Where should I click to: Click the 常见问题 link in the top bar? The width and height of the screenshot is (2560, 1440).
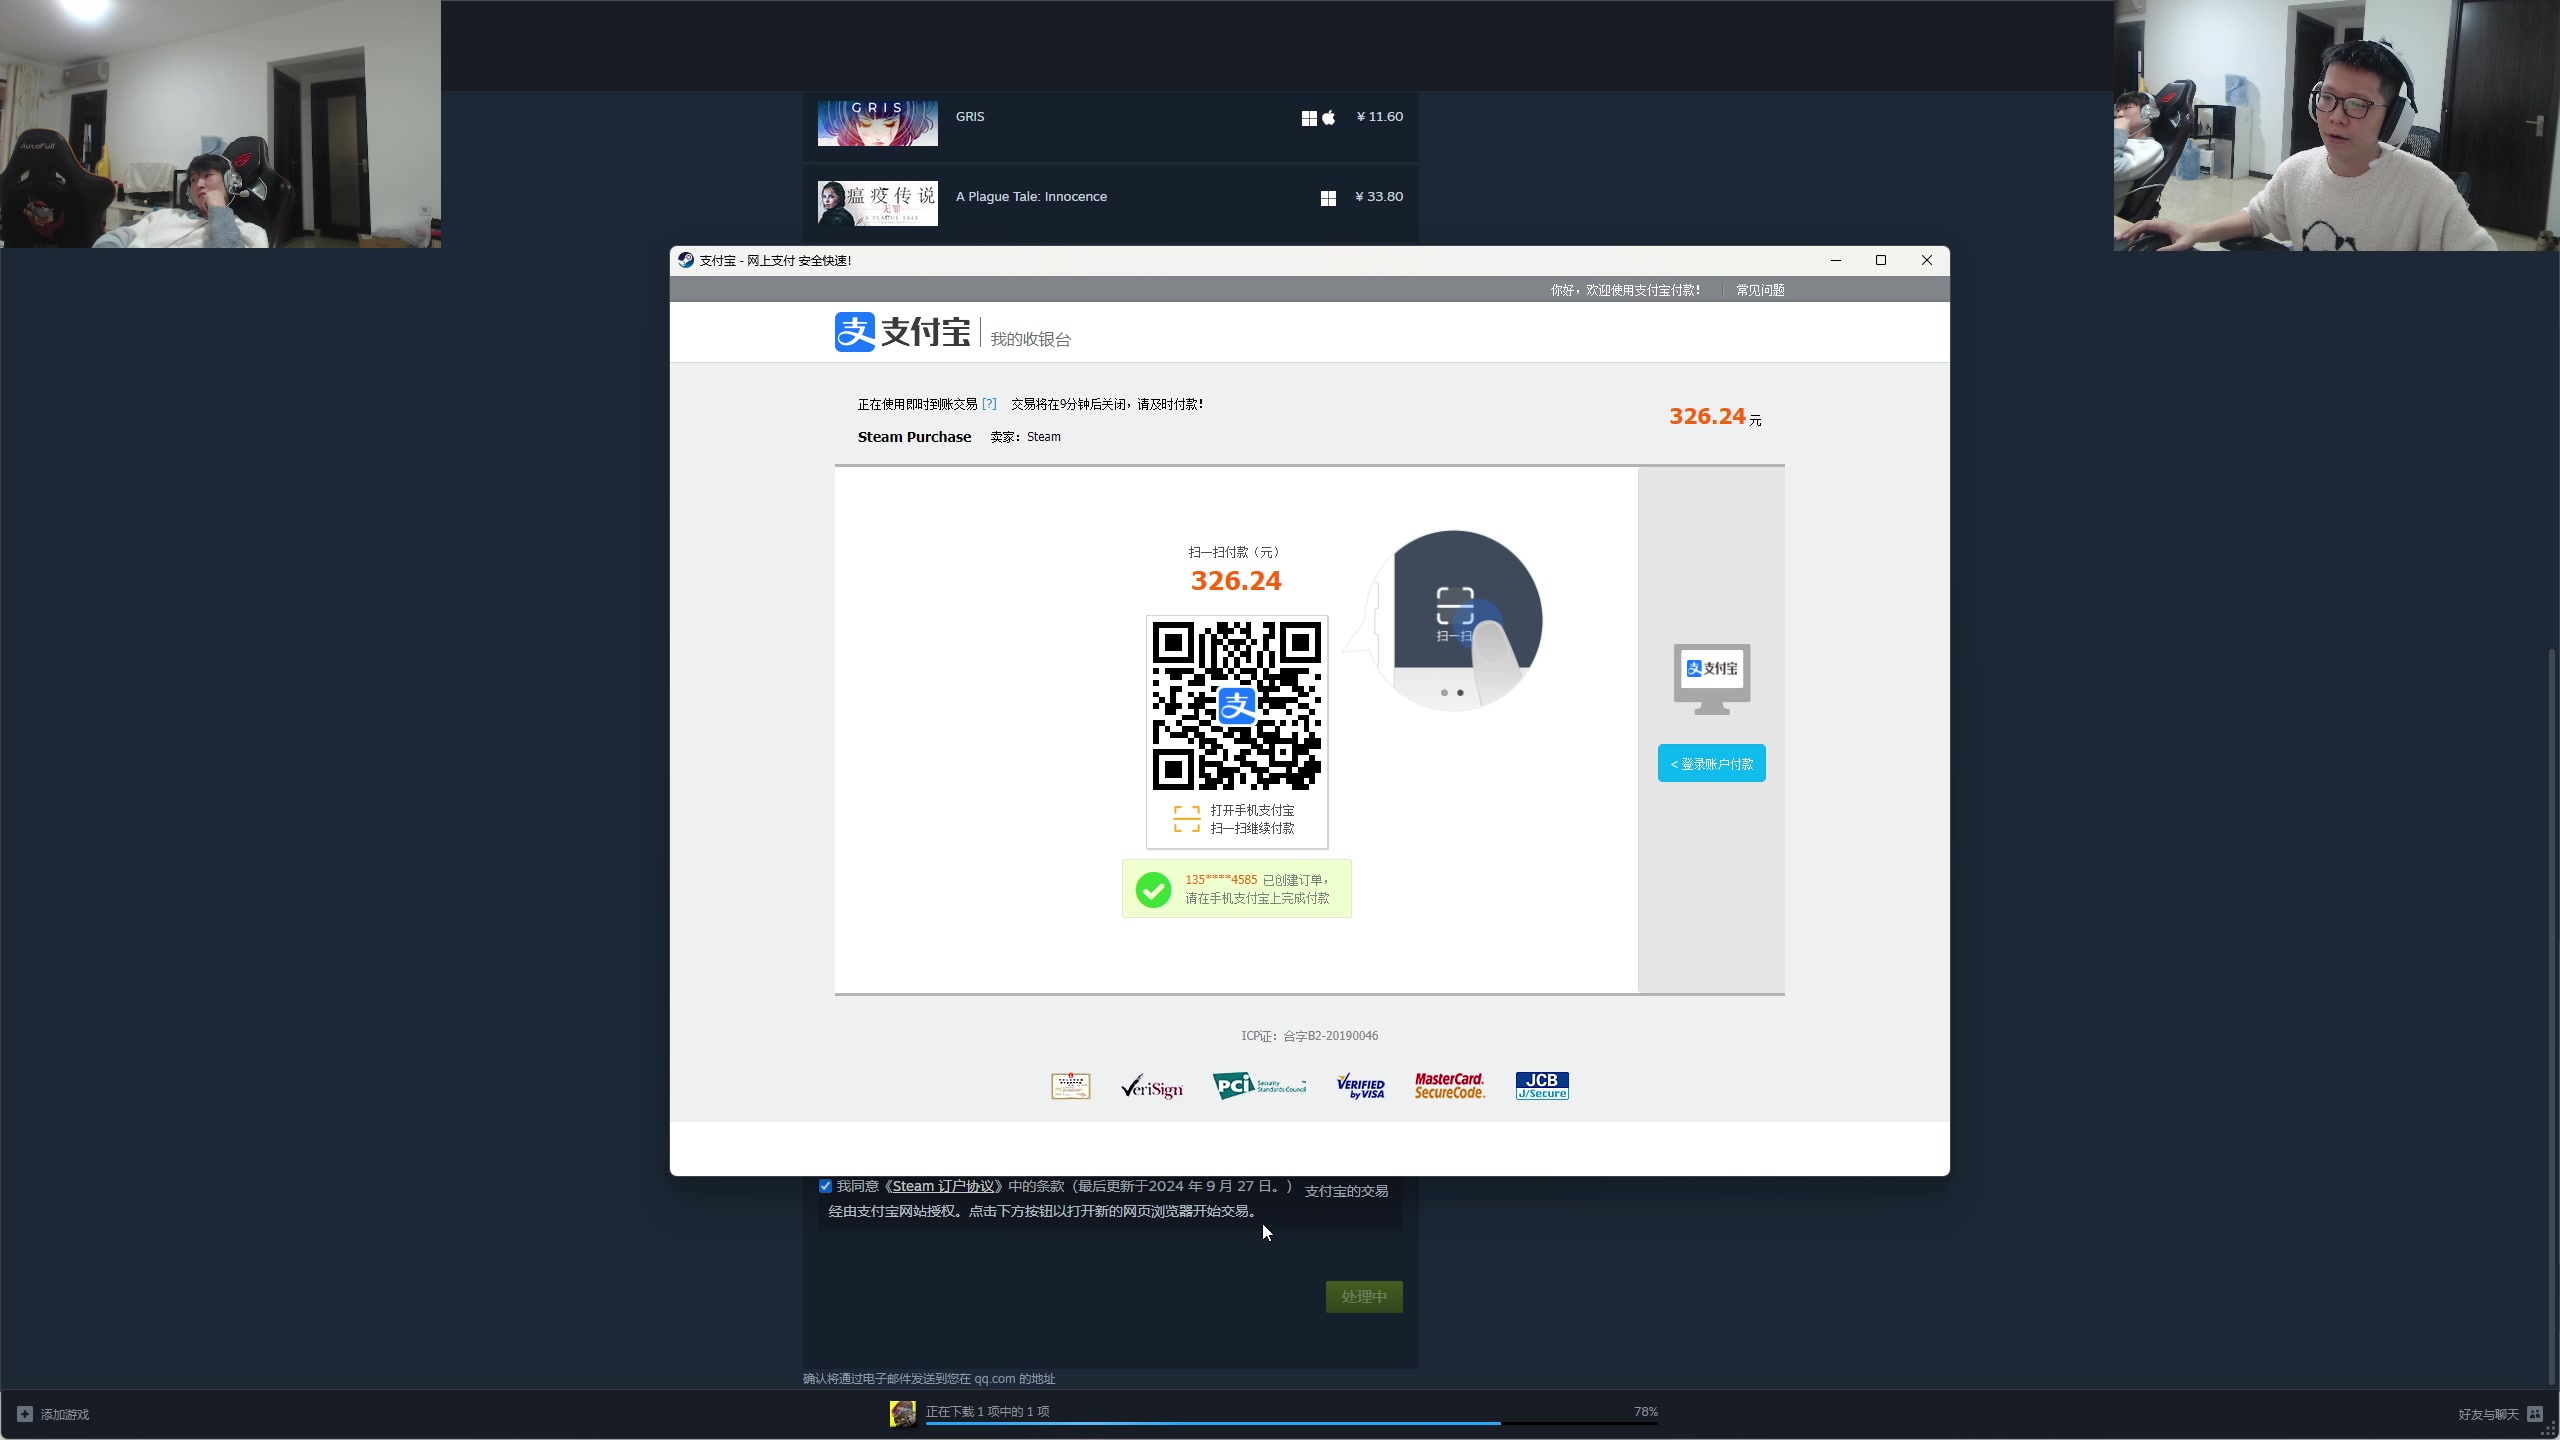click(x=1760, y=290)
